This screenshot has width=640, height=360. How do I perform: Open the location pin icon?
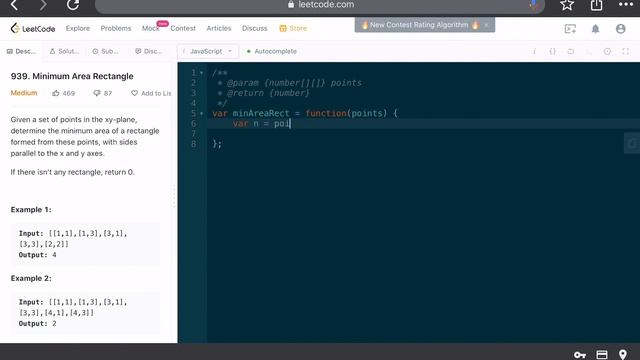tap(623, 355)
